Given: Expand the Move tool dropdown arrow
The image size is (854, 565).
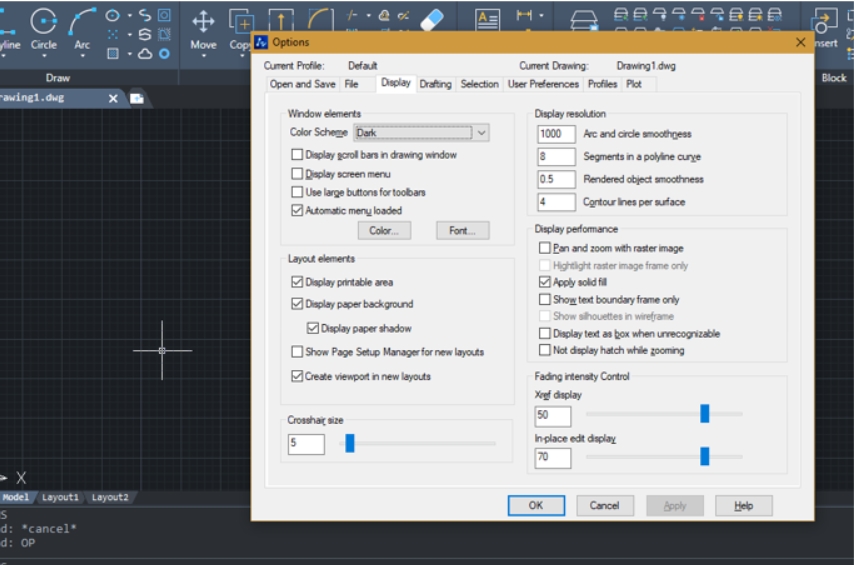Looking at the screenshot, I should (203, 56).
